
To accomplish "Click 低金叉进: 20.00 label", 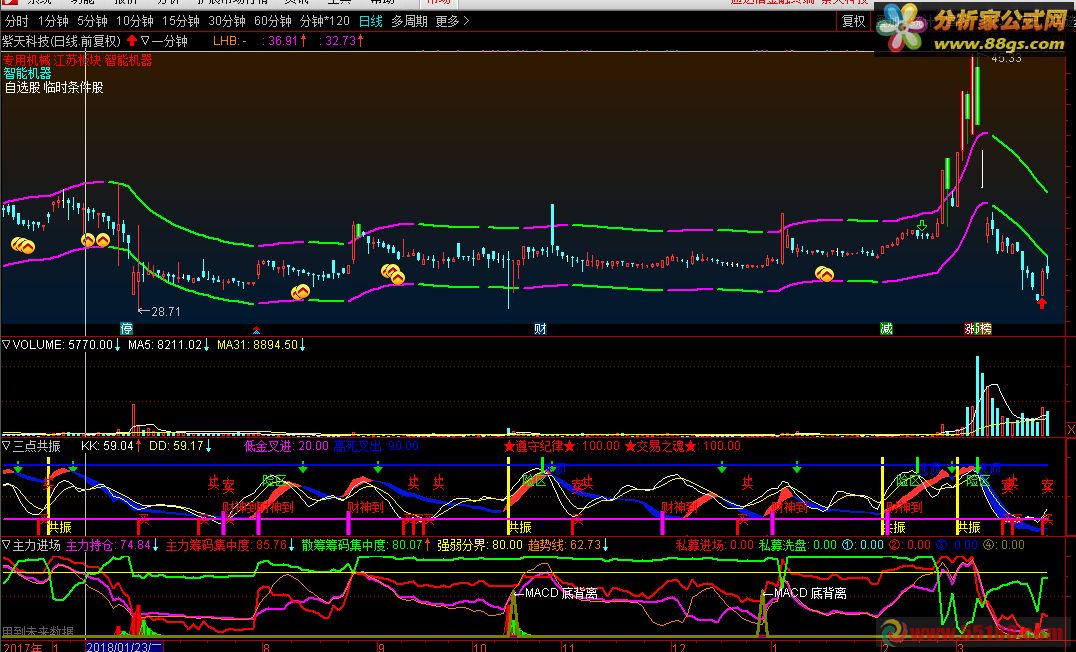I will pos(286,446).
